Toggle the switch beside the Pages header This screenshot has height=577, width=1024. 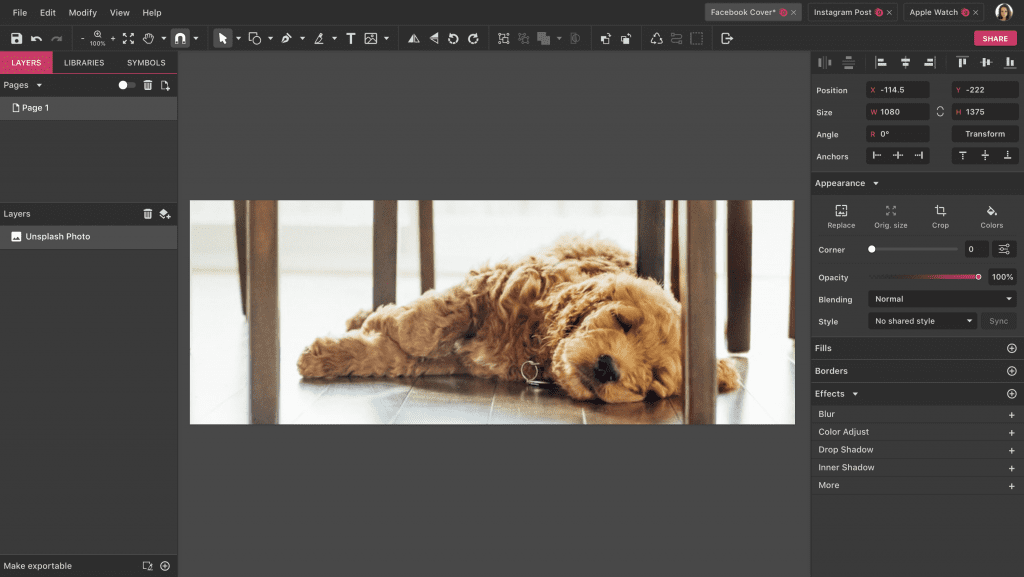(125, 85)
